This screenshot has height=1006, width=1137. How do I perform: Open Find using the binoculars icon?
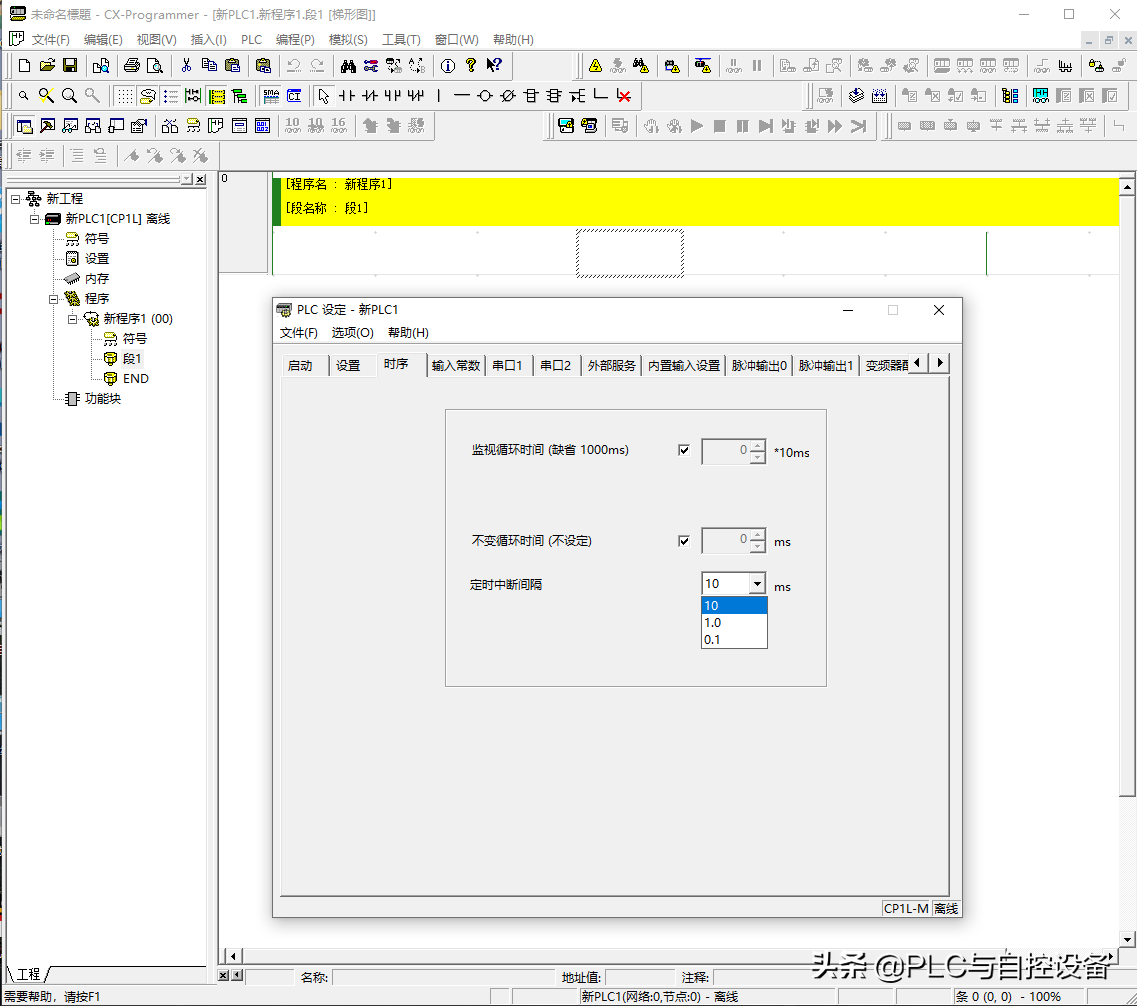348,66
